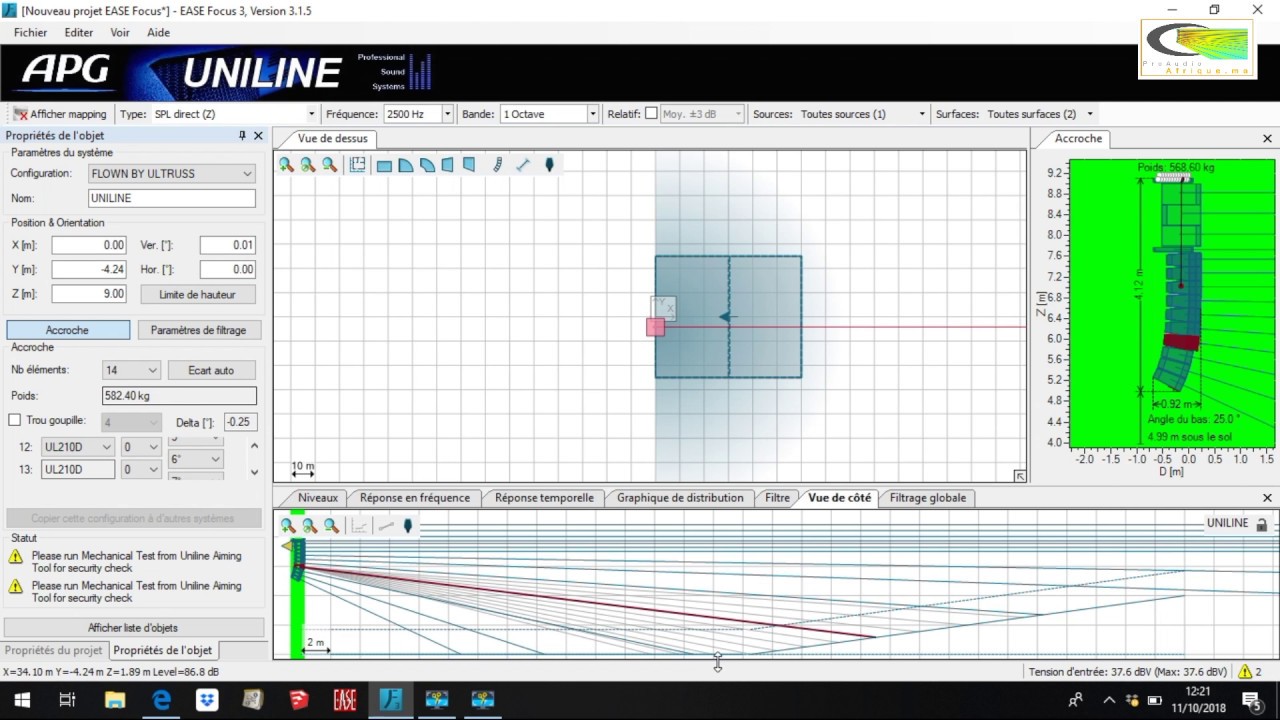Screen dimensions: 1280x720
Task: Click element list scroll down arrow
Action: tap(254, 471)
